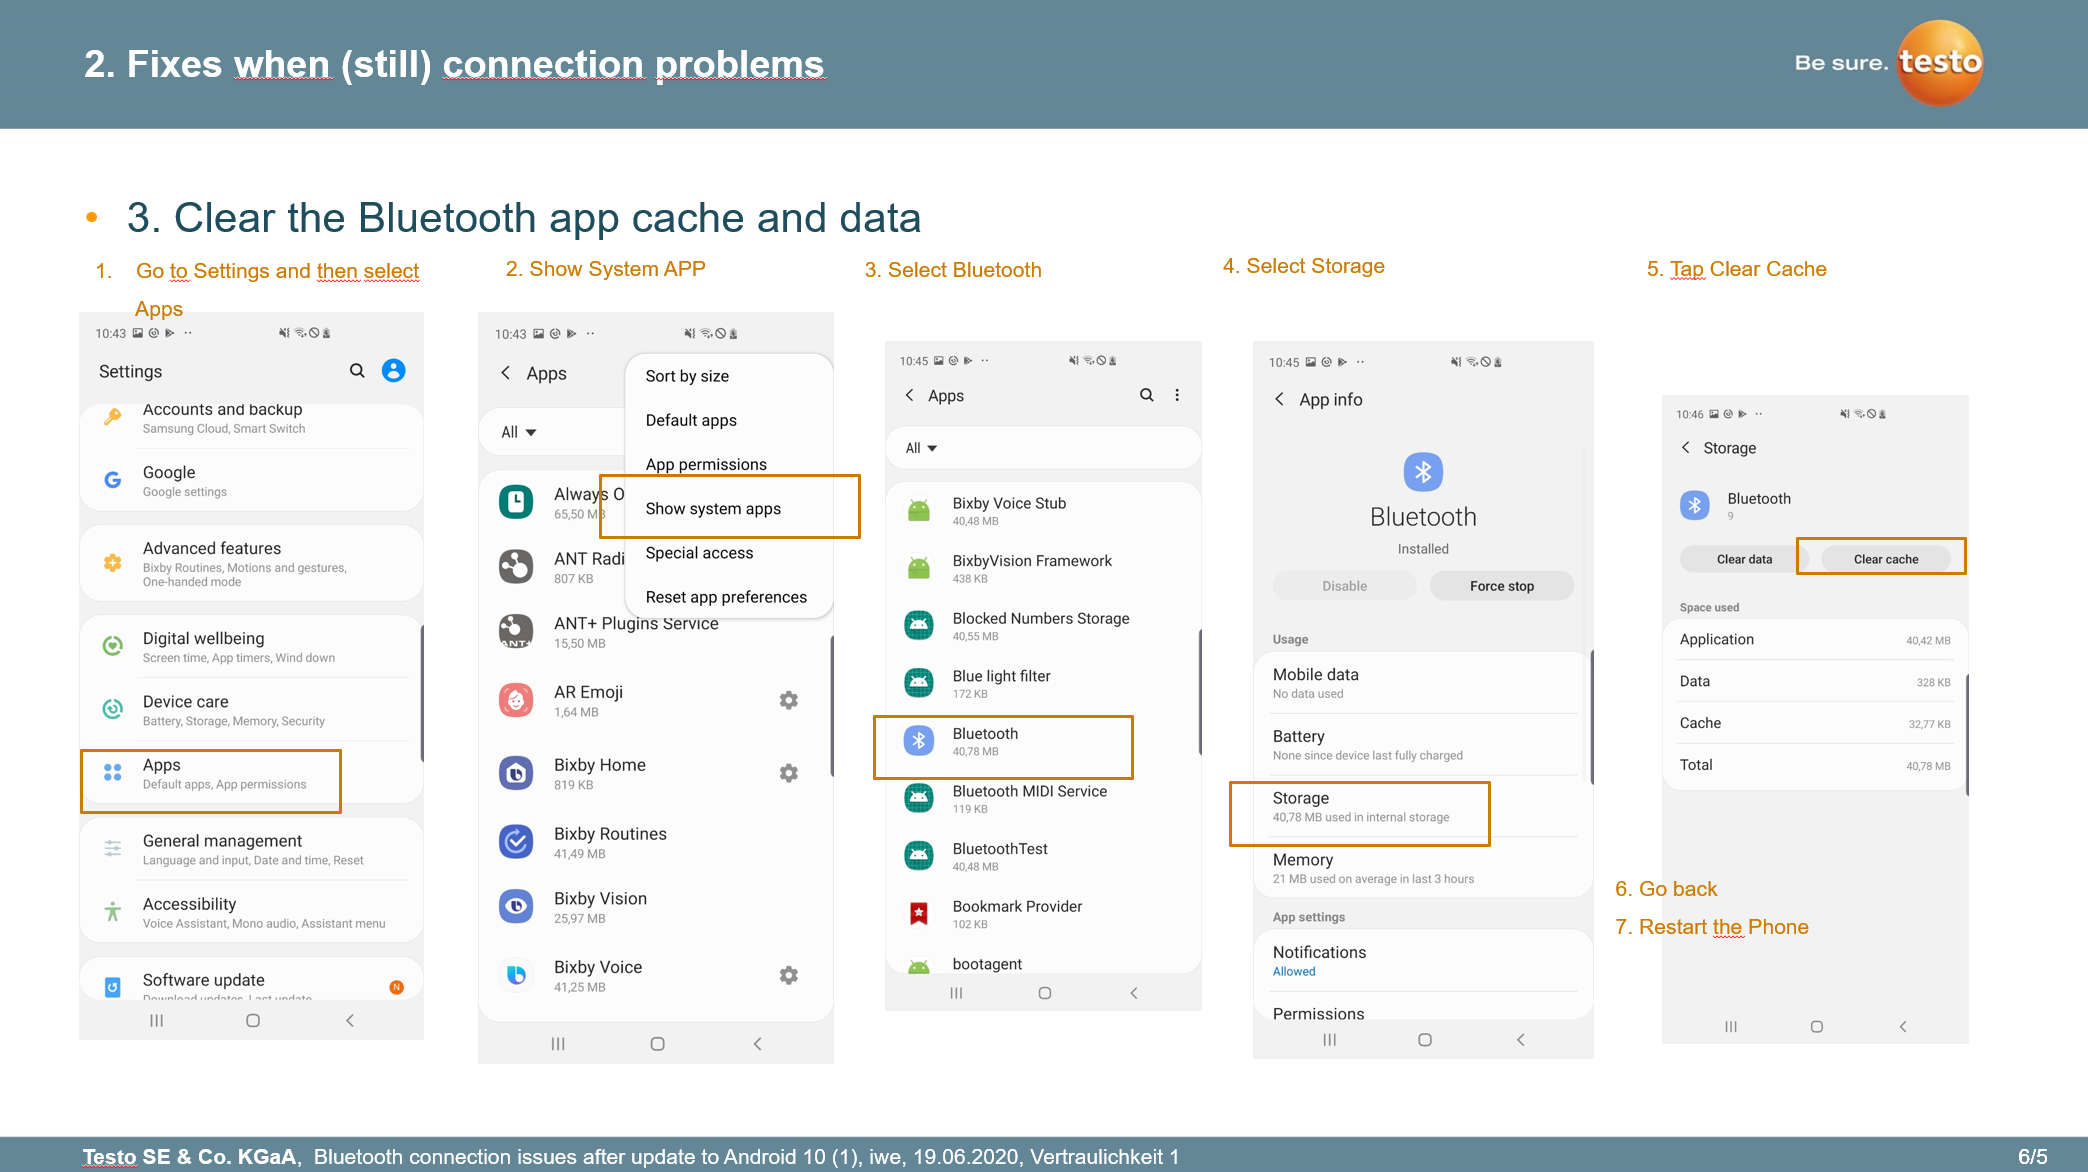Tap the Google G icon in Settings
The height and width of the screenshot is (1172, 2088).
coord(113,480)
